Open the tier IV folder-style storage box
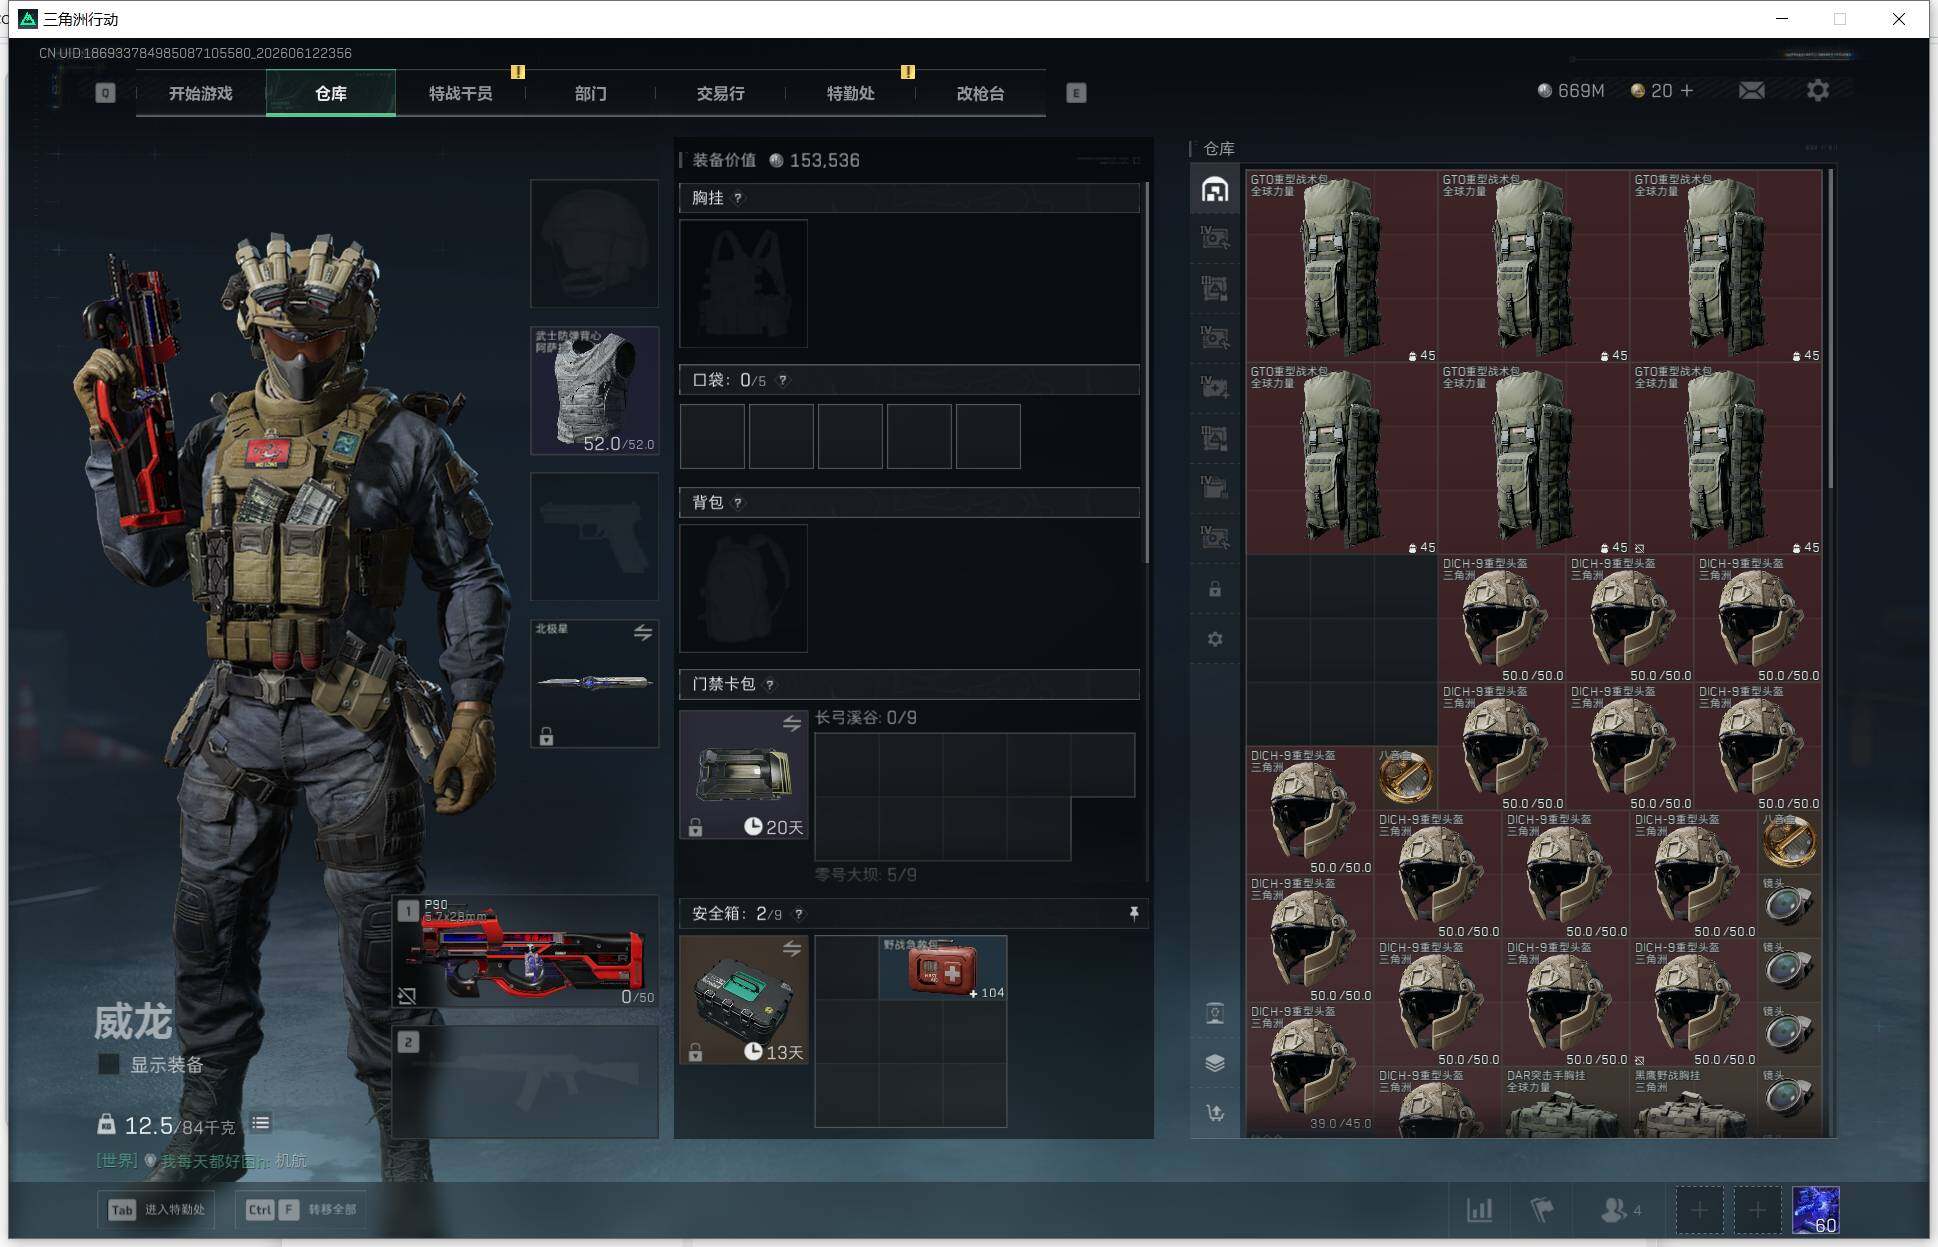This screenshot has height=1247, width=1938. (x=1214, y=488)
